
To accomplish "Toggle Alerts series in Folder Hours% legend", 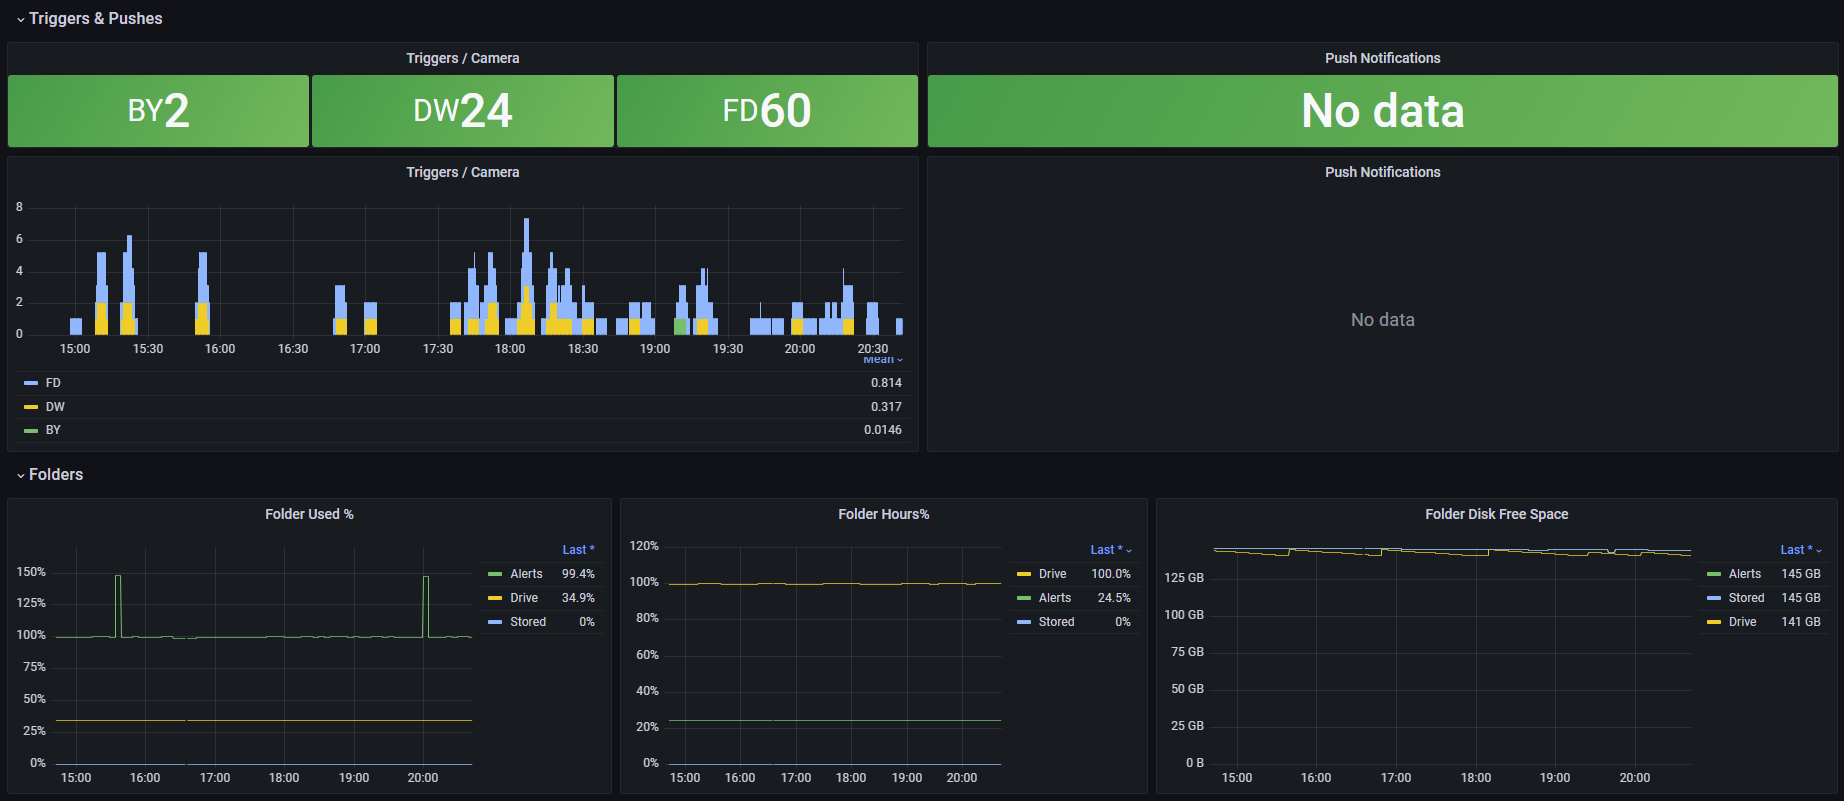I will pos(1055,598).
